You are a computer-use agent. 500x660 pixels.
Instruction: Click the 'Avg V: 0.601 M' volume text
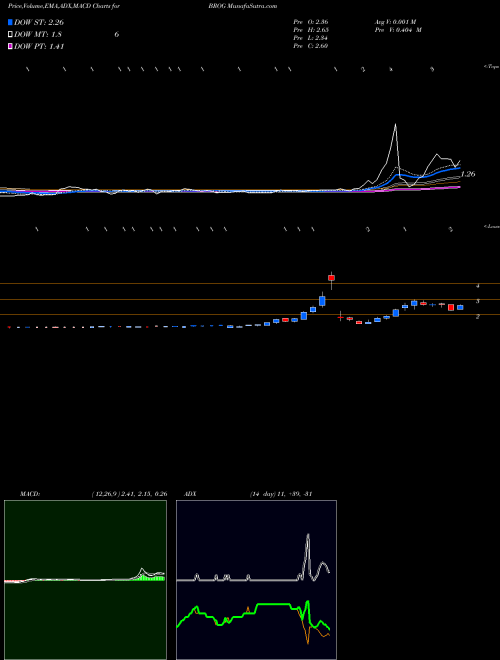tap(395, 22)
